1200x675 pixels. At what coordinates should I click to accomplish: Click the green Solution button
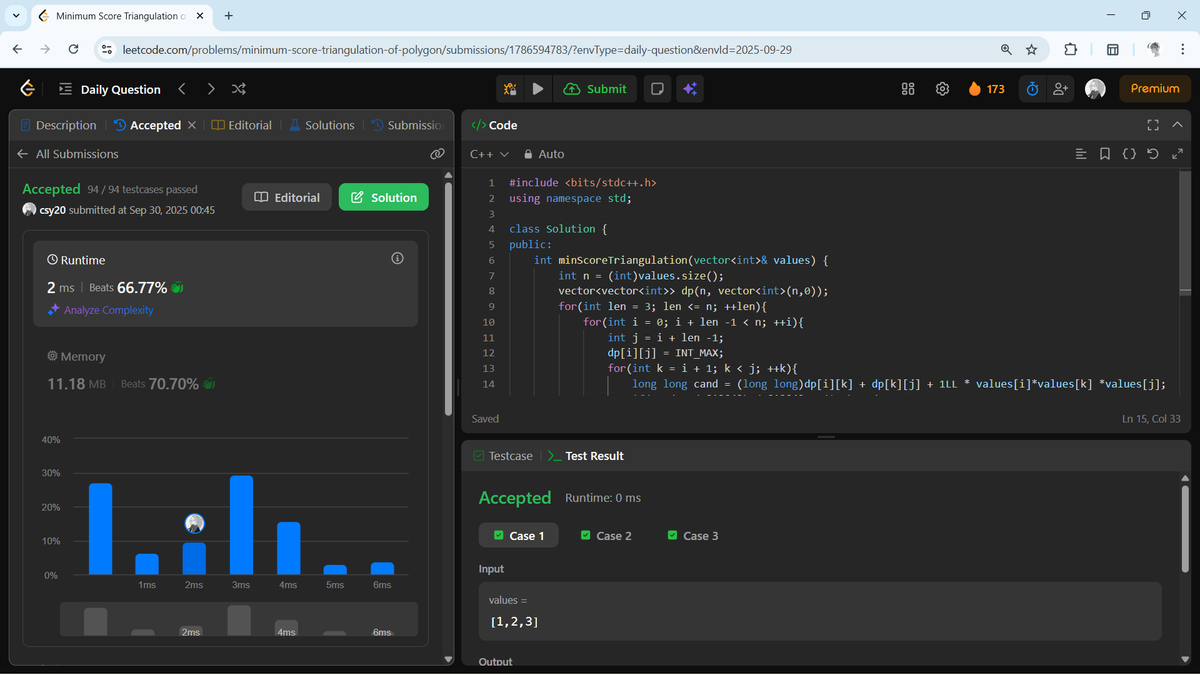[384, 197]
